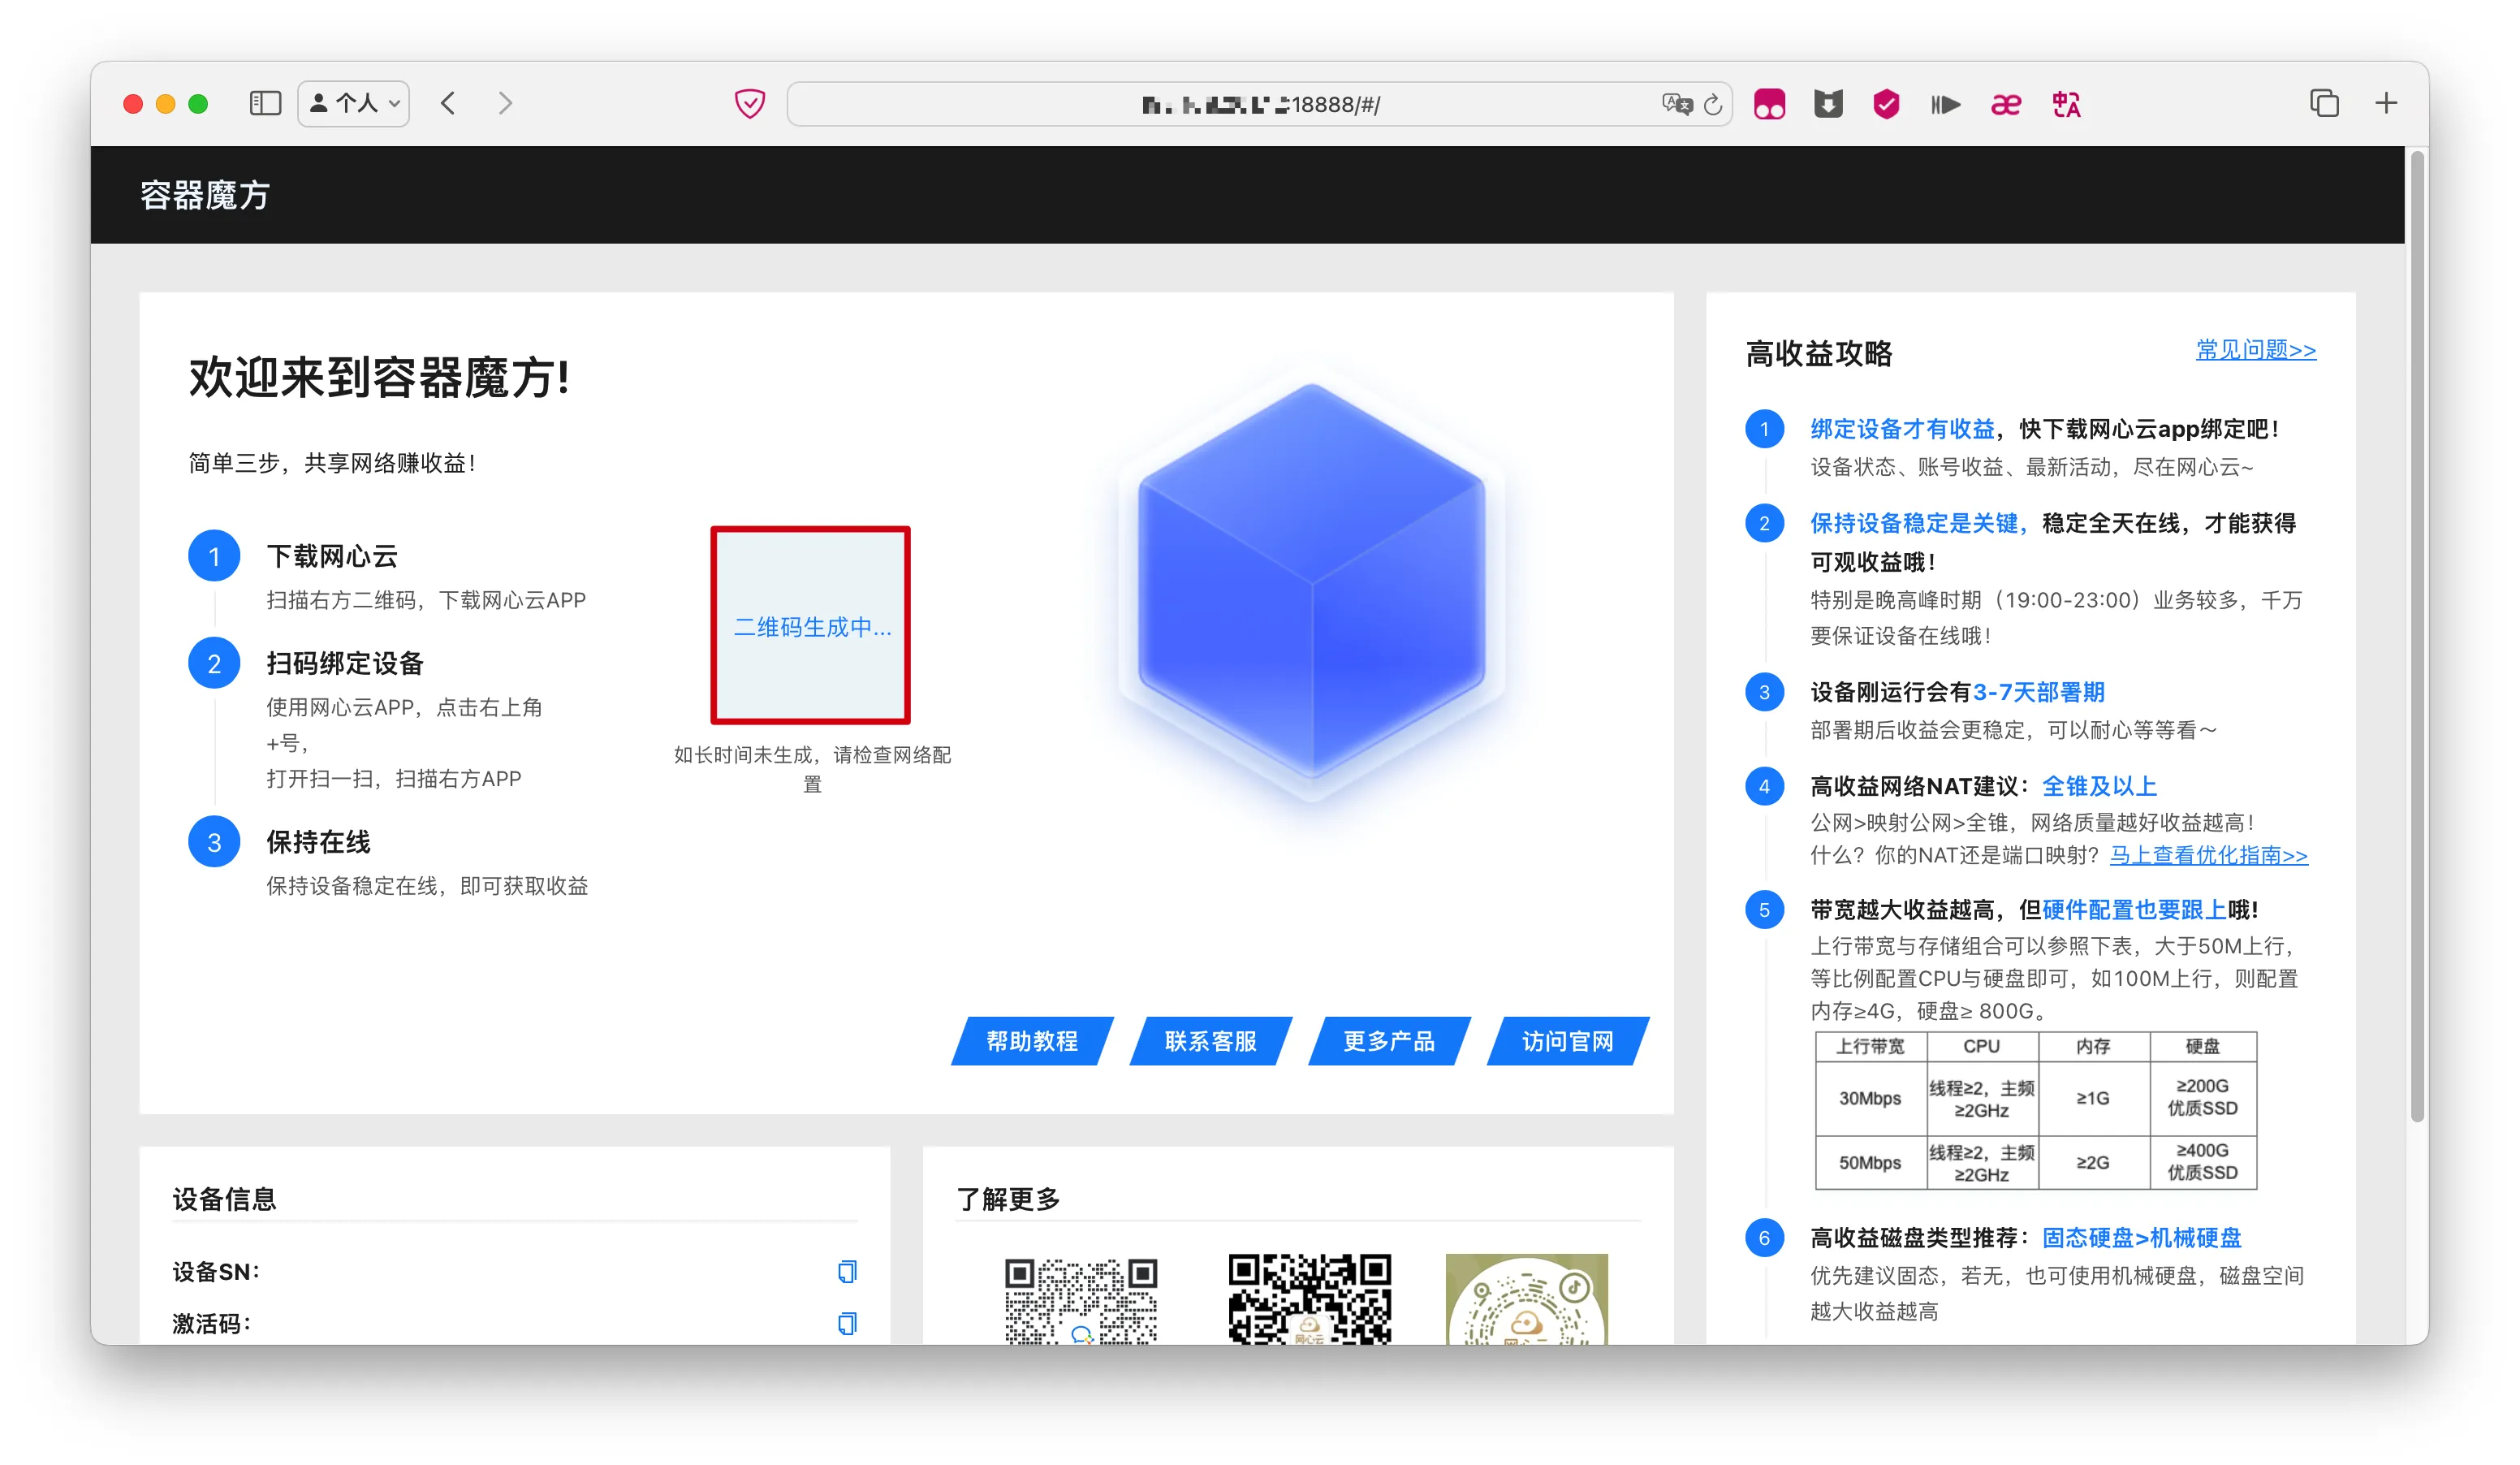Click the CPU cell in the 30Mbps row
The image size is (2520, 1465).
1982,1098
